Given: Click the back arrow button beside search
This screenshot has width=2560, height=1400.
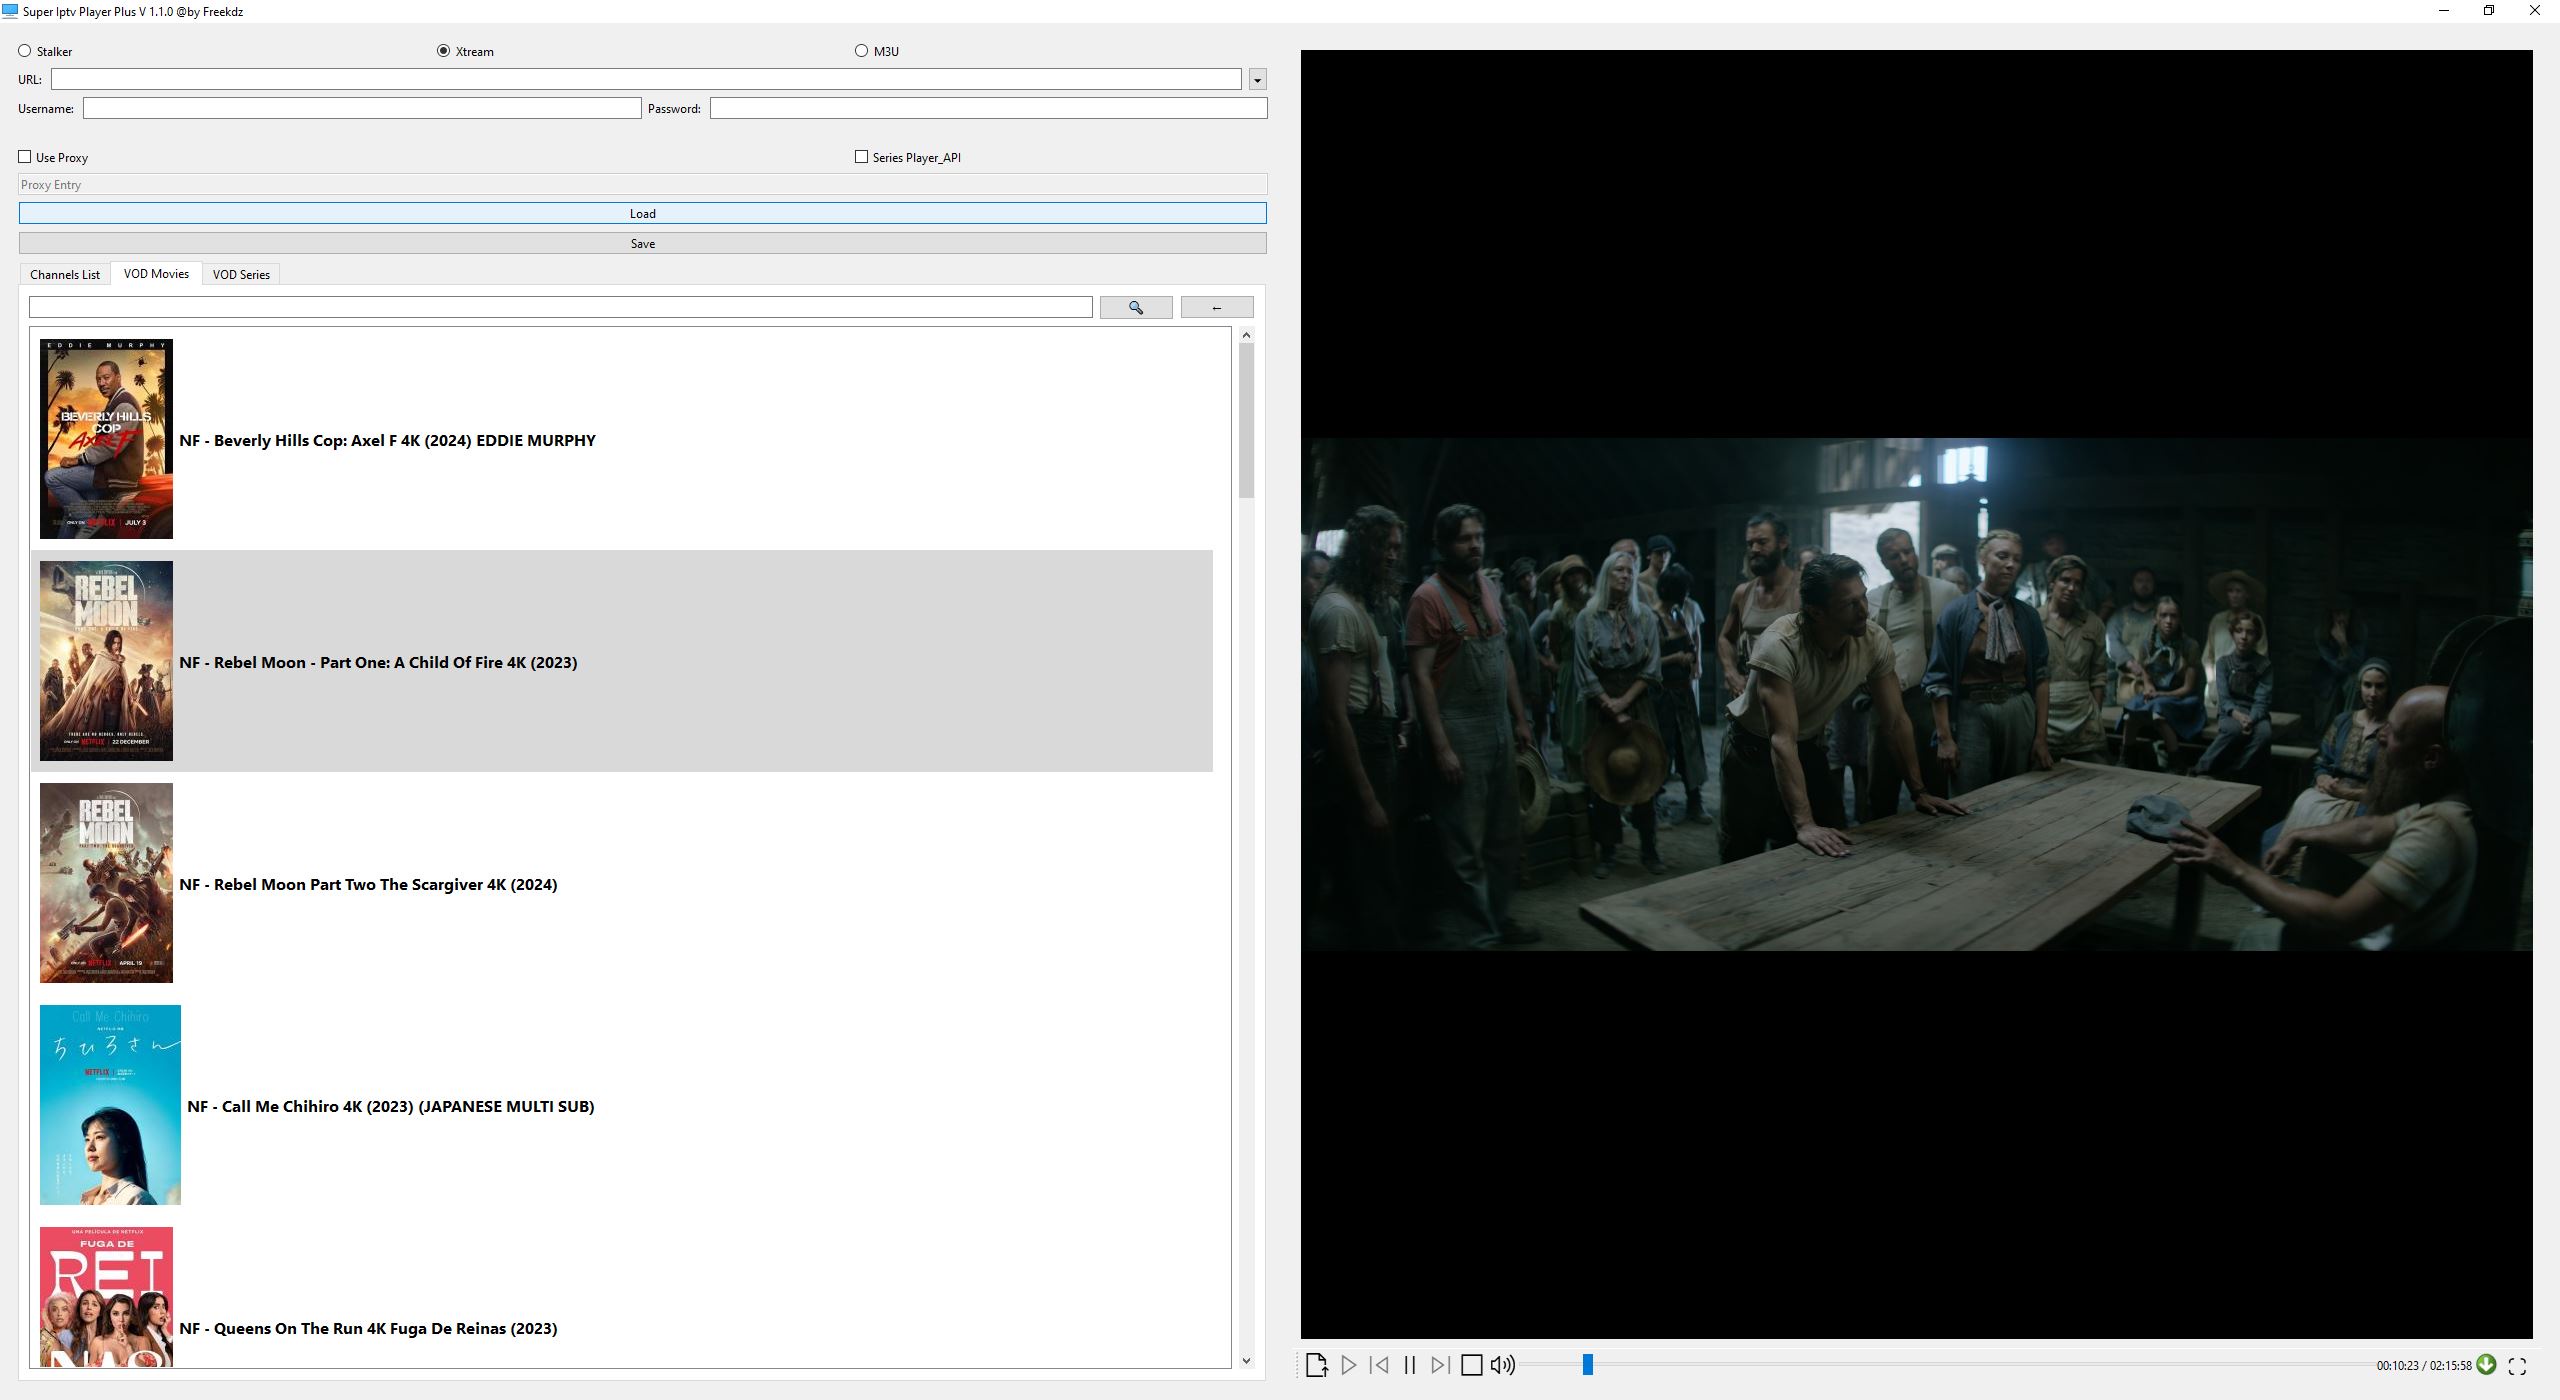Looking at the screenshot, I should pos(1217,308).
